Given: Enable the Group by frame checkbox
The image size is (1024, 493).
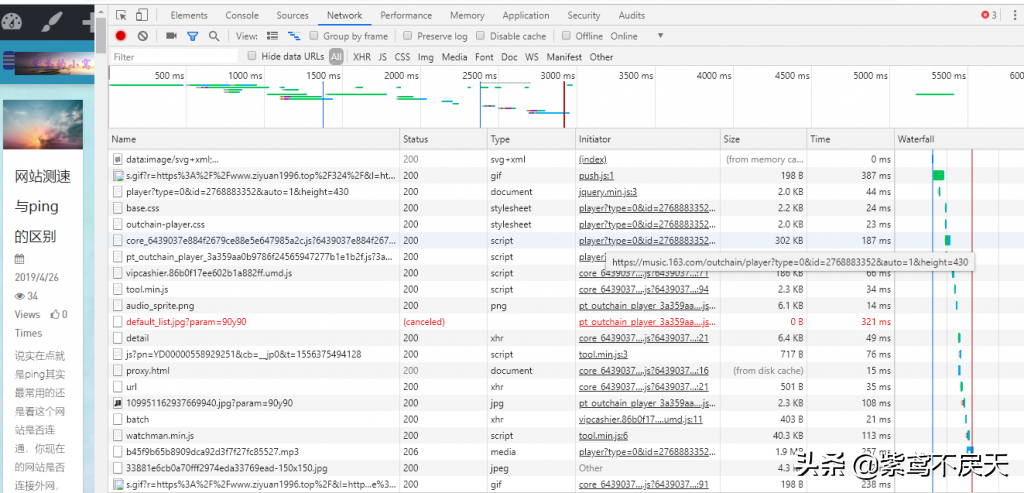Looking at the screenshot, I should [314, 36].
